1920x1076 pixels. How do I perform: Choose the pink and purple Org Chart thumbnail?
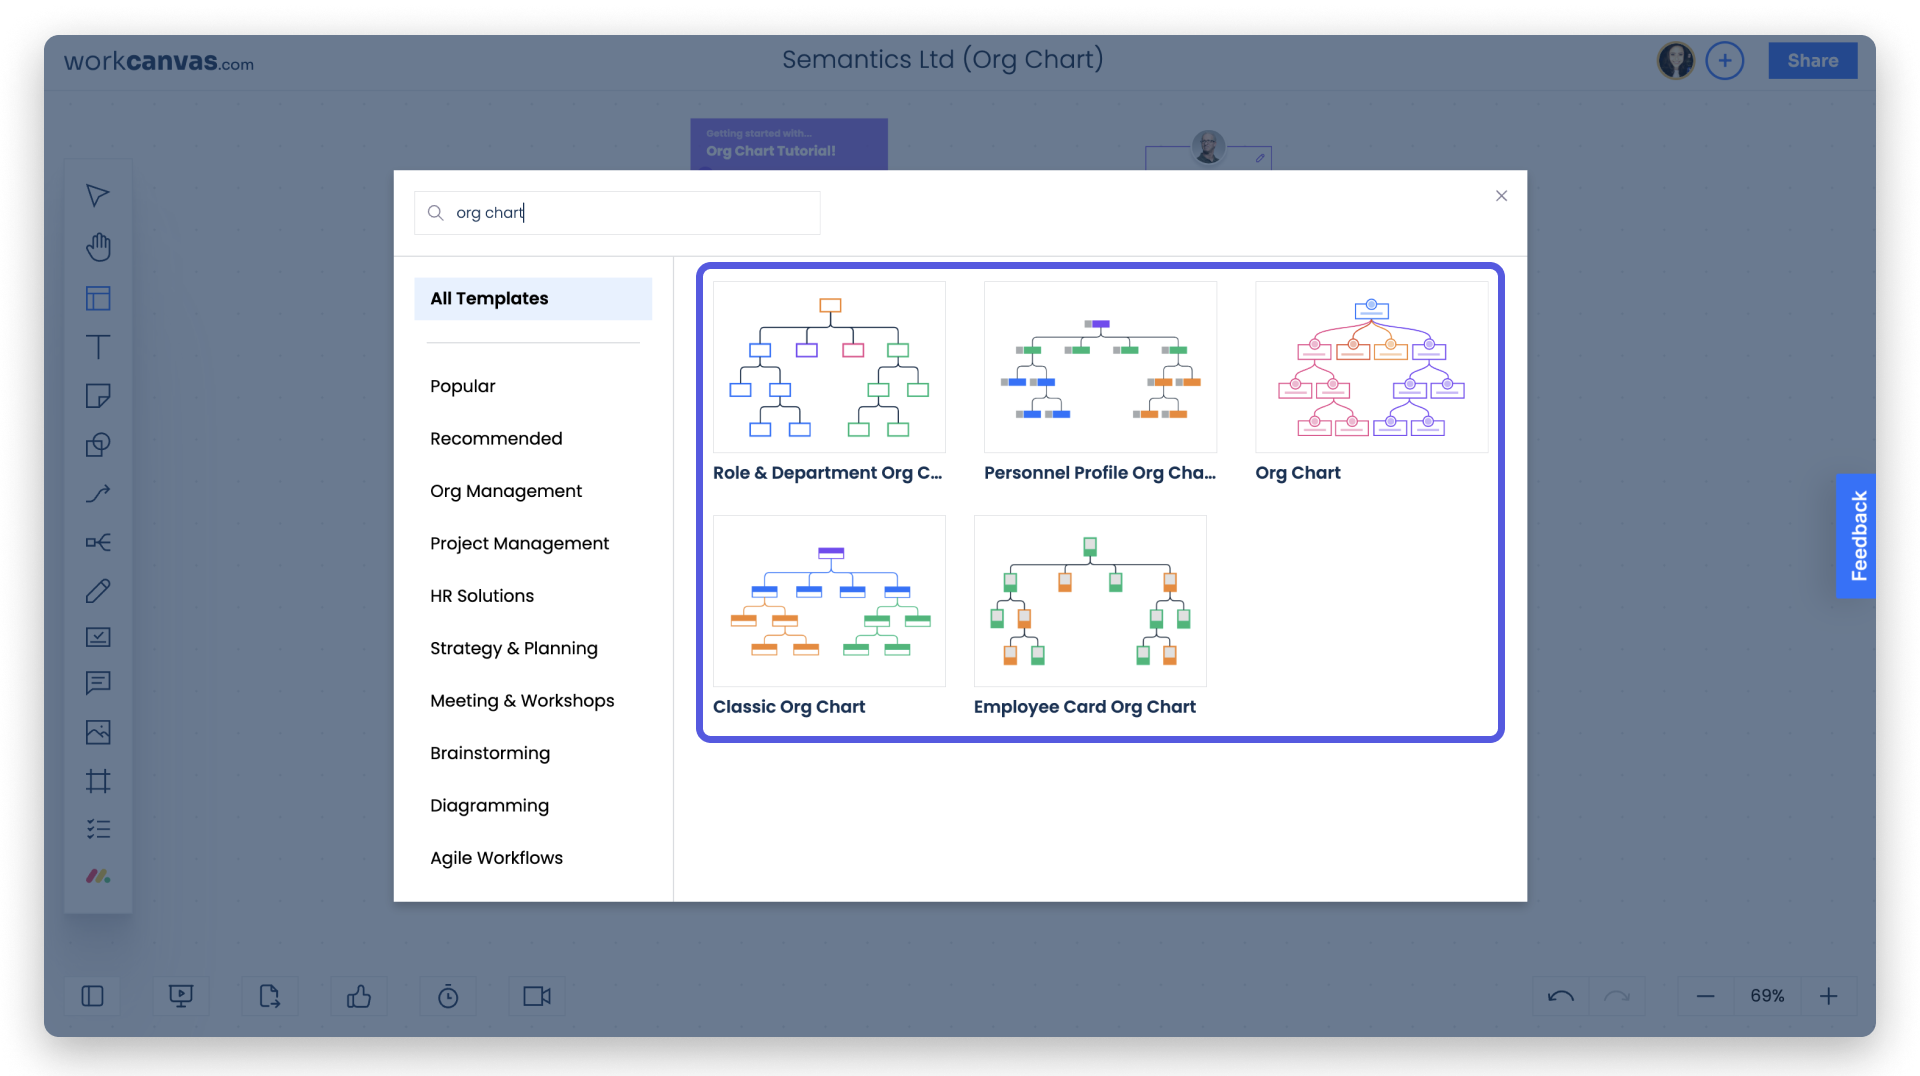(1371, 367)
